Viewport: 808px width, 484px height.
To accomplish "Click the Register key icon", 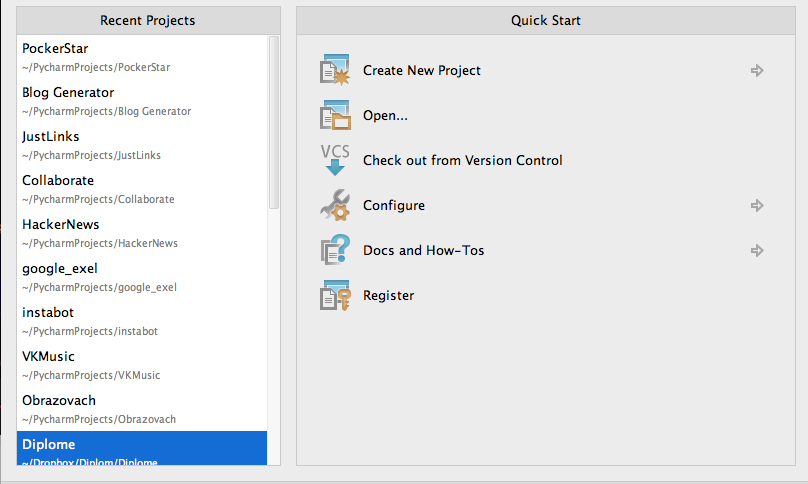I will (335, 295).
